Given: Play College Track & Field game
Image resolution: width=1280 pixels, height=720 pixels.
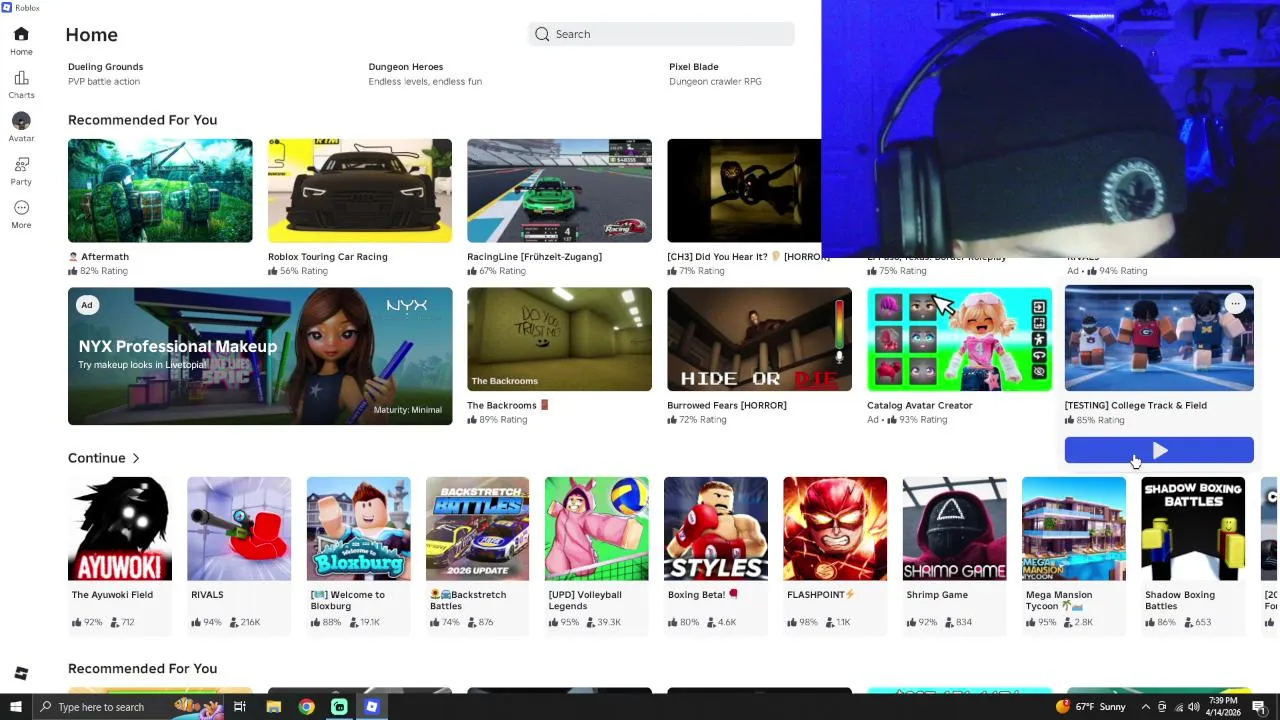Looking at the screenshot, I should click(1159, 451).
